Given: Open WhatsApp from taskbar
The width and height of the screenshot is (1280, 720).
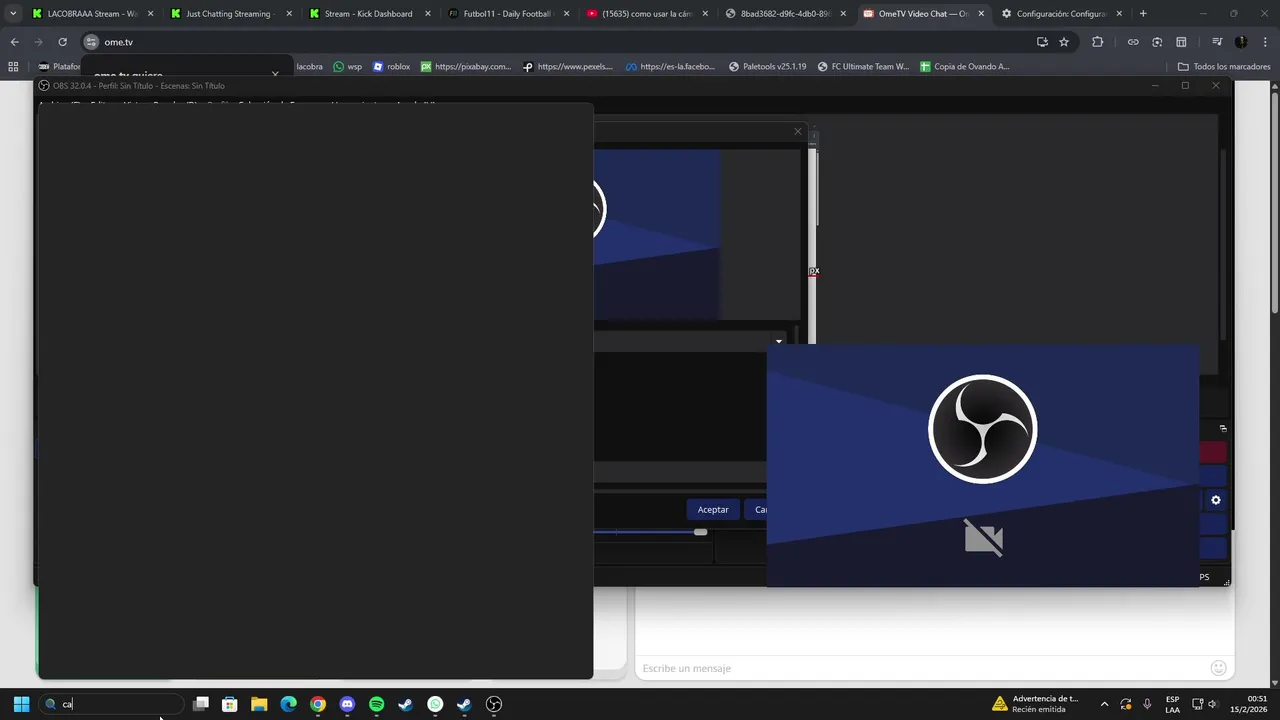Looking at the screenshot, I should coord(435,704).
